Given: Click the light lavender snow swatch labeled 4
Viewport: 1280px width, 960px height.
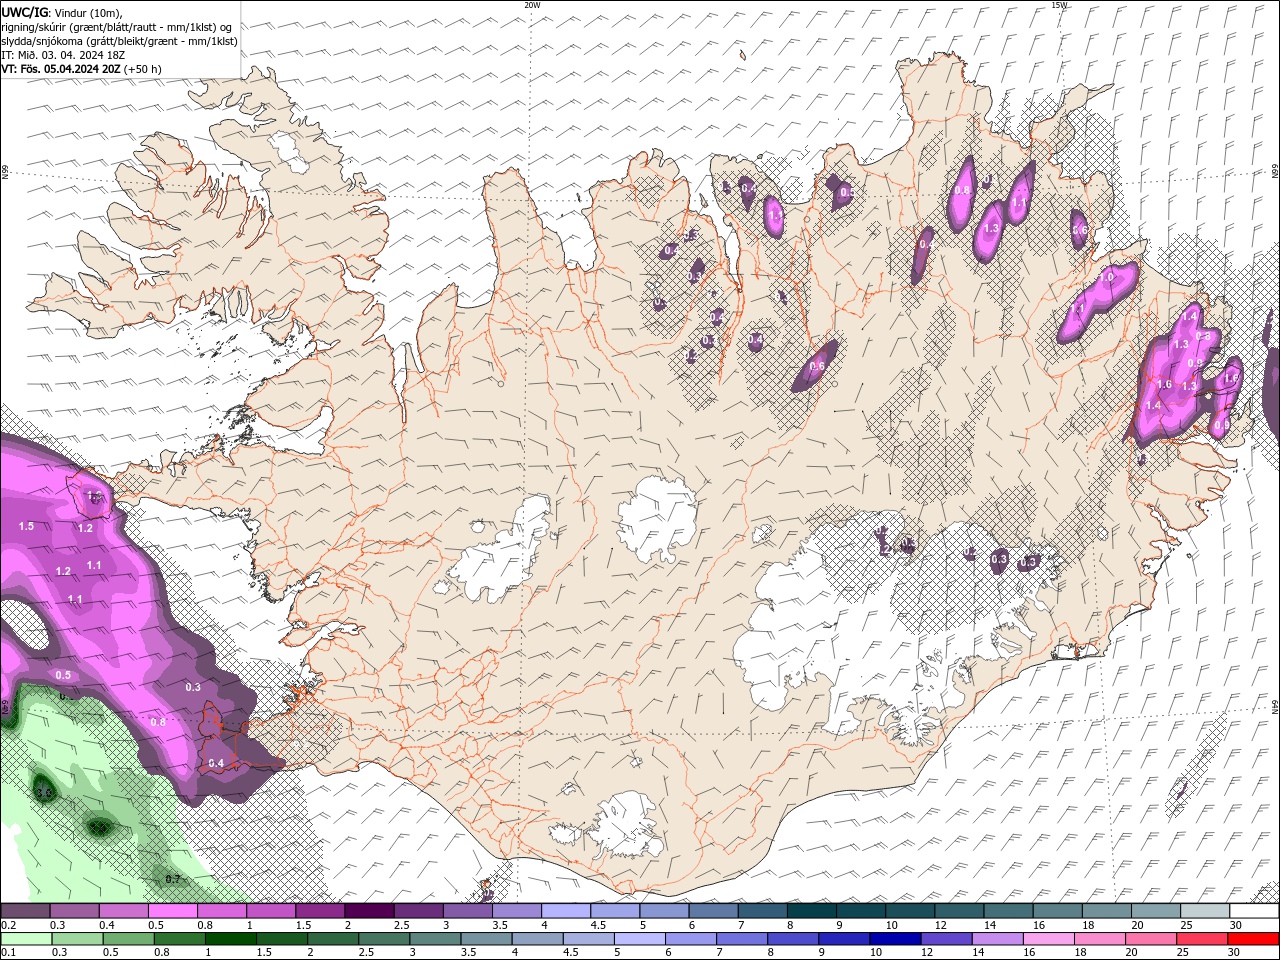Looking at the screenshot, I should pyautogui.click(x=565, y=911).
